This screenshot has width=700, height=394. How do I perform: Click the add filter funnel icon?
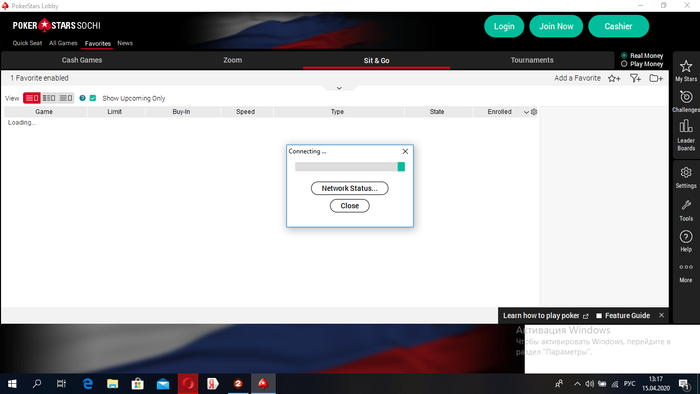click(635, 79)
